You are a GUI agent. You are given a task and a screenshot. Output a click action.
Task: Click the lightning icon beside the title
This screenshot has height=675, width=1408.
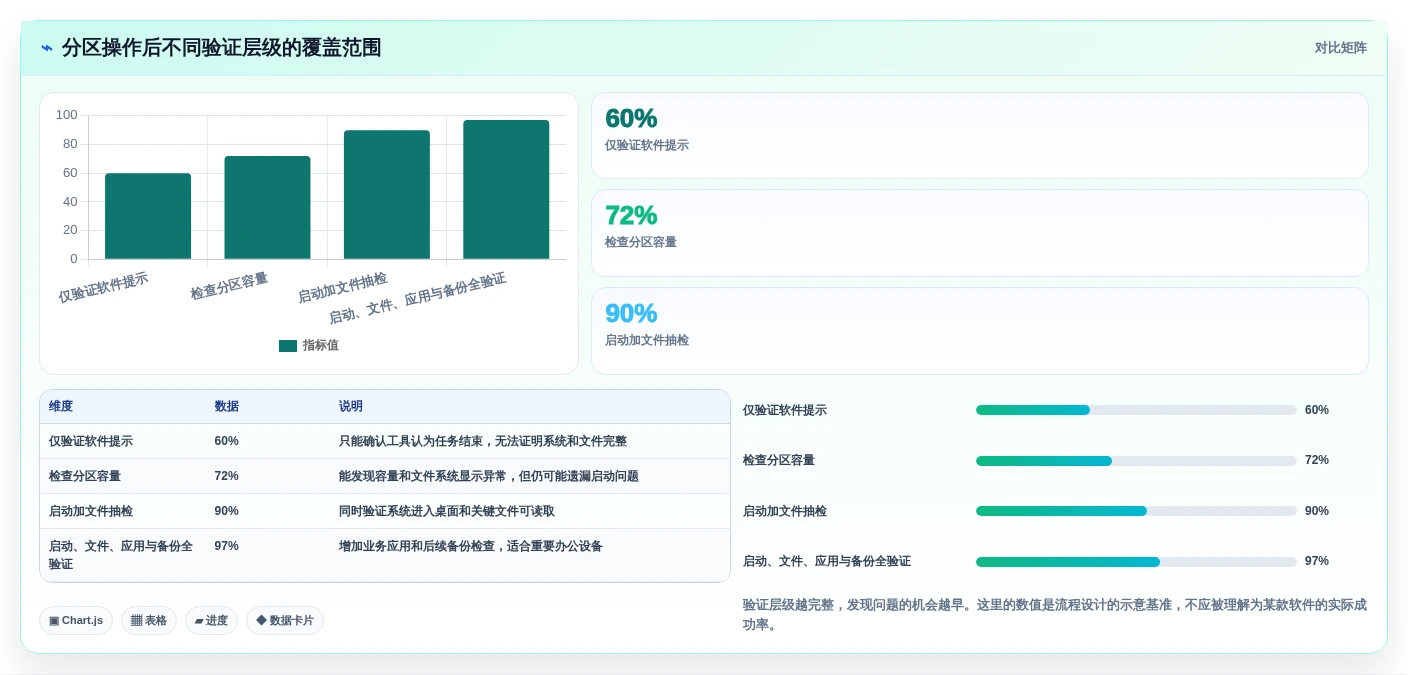click(47, 48)
